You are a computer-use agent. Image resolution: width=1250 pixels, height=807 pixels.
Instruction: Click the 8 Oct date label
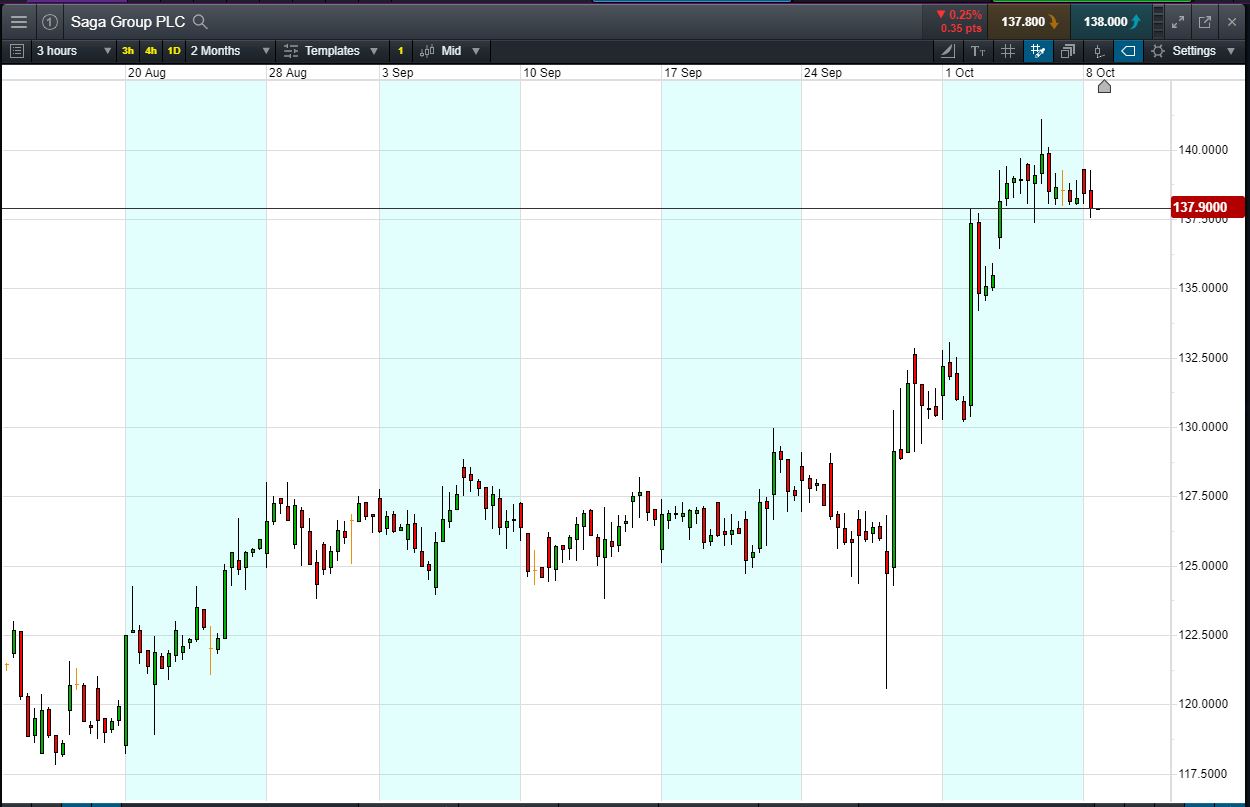1100,72
